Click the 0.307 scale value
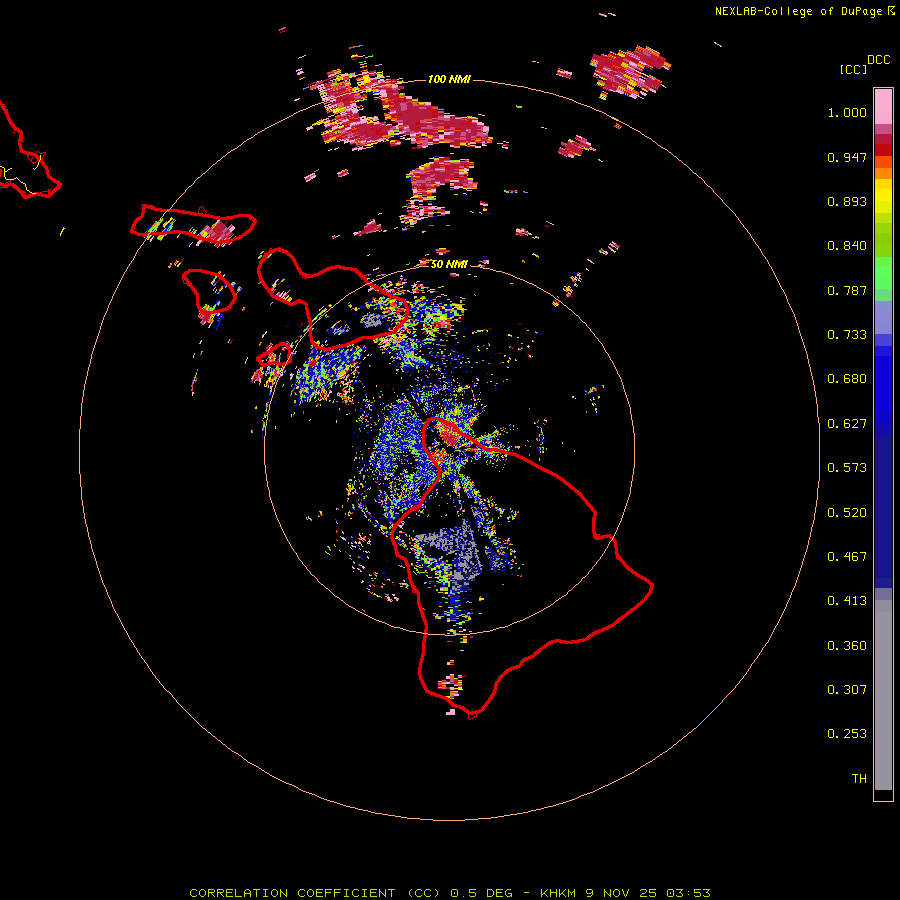Screen dimensions: 900x900 [x=847, y=690]
